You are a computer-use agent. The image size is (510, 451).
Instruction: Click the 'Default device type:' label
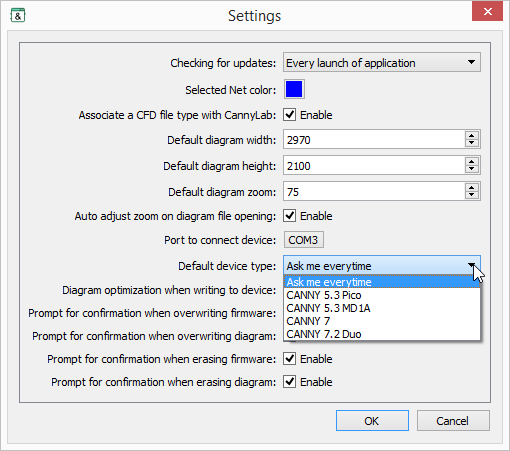227,266
